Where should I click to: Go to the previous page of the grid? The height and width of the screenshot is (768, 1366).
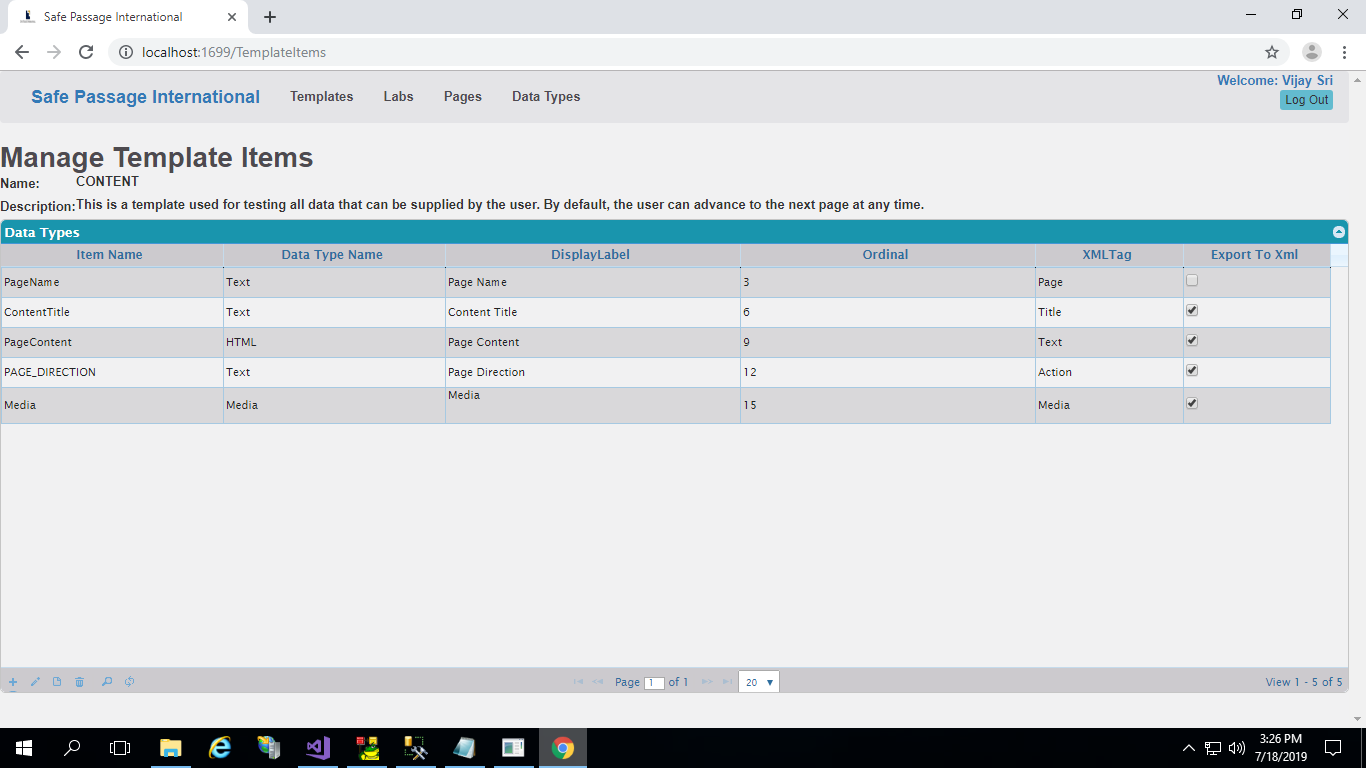tap(598, 682)
